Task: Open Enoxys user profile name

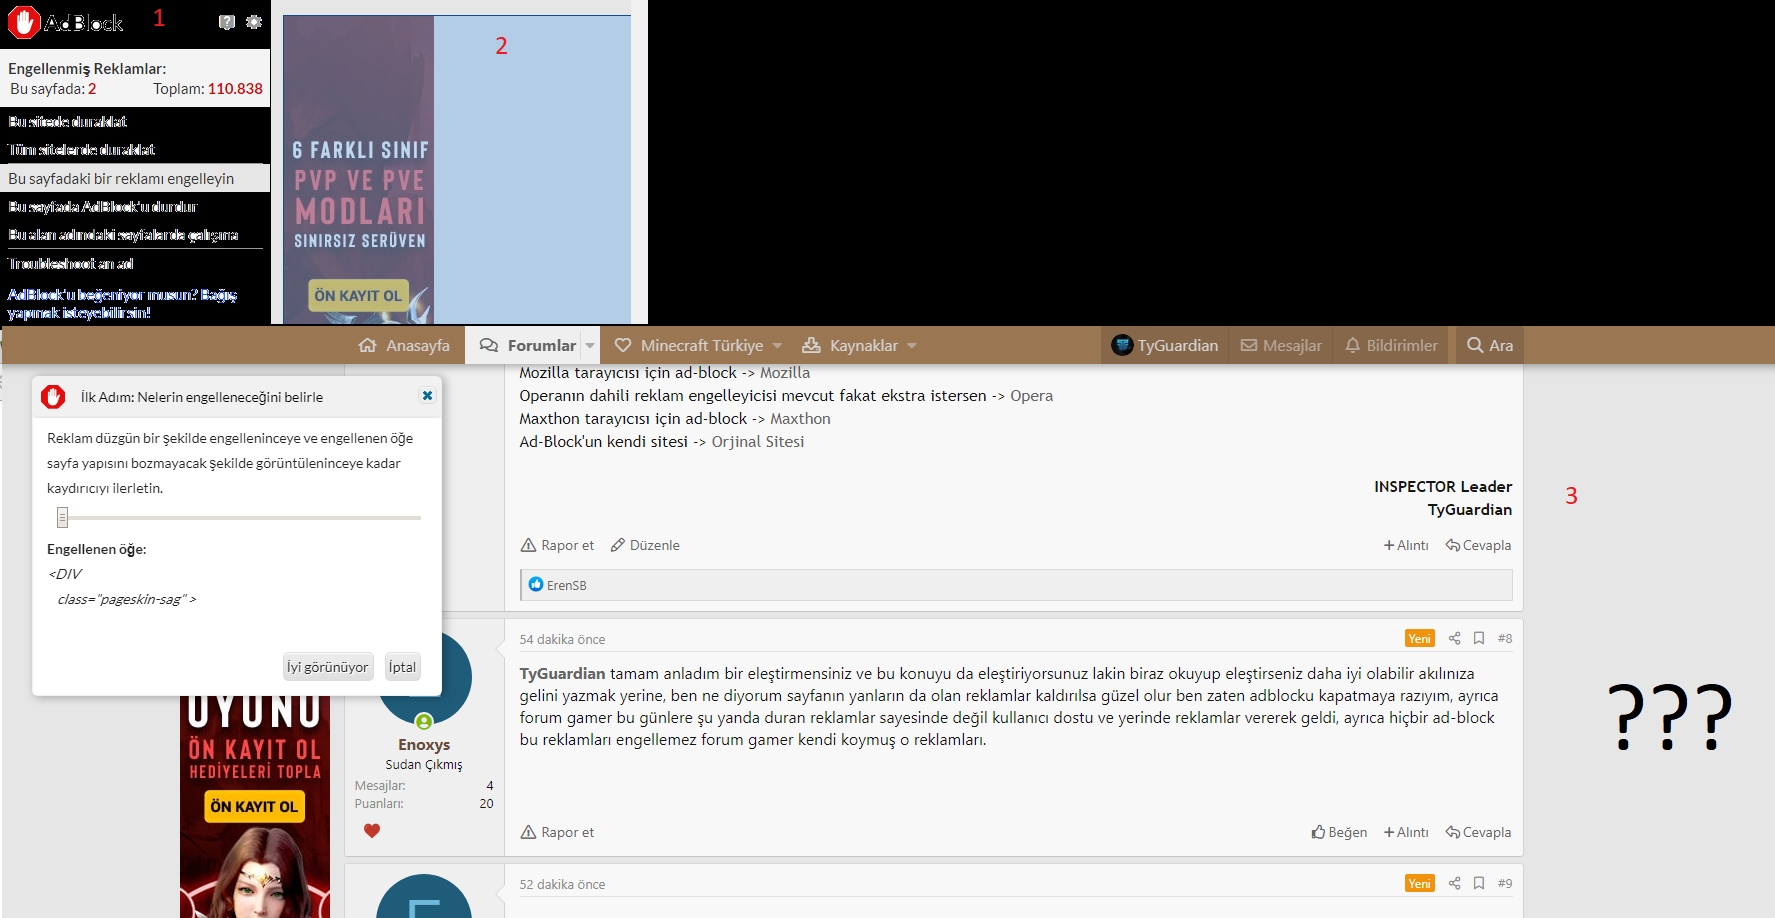Action: [x=424, y=745]
